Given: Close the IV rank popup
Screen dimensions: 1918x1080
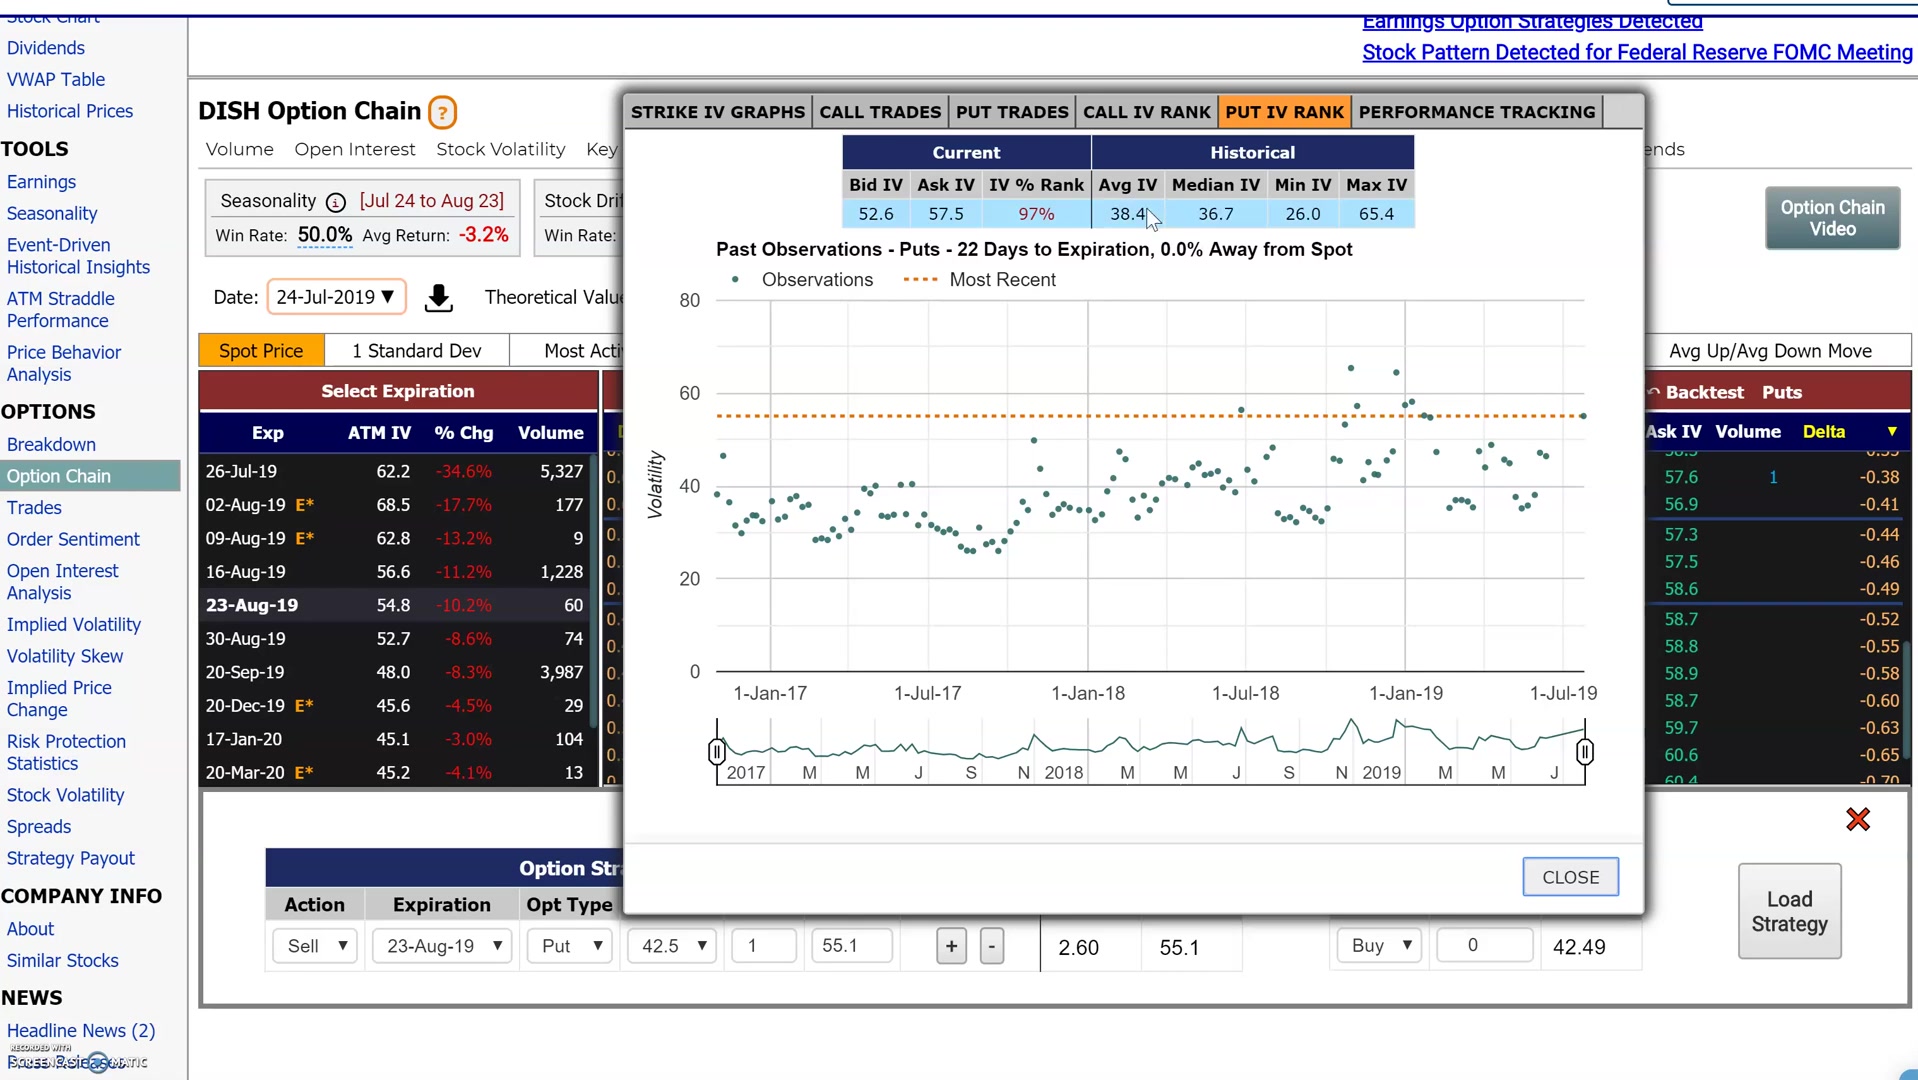Looking at the screenshot, I should tap(1570, 877).
